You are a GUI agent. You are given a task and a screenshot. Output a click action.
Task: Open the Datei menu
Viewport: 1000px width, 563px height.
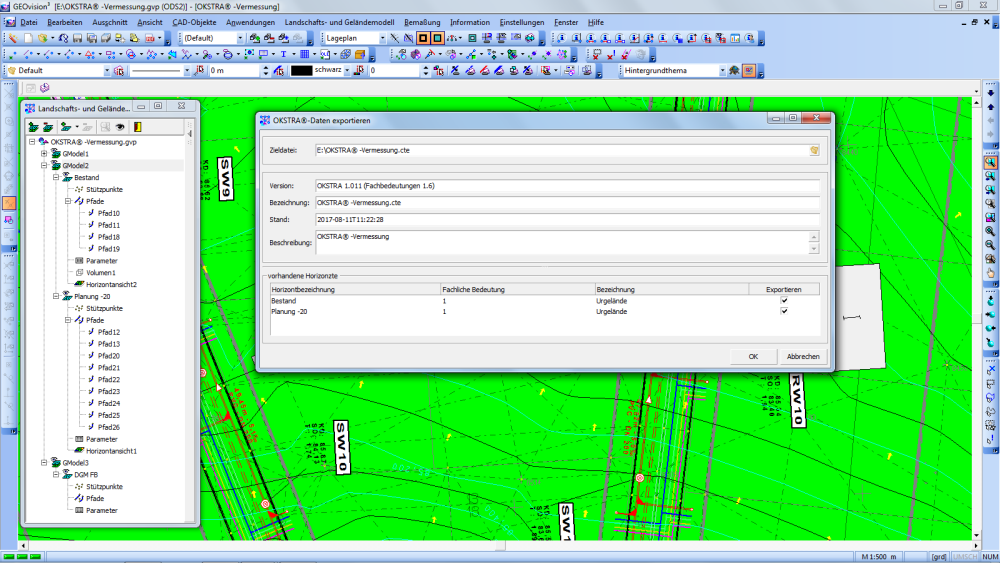coord(29,22)
